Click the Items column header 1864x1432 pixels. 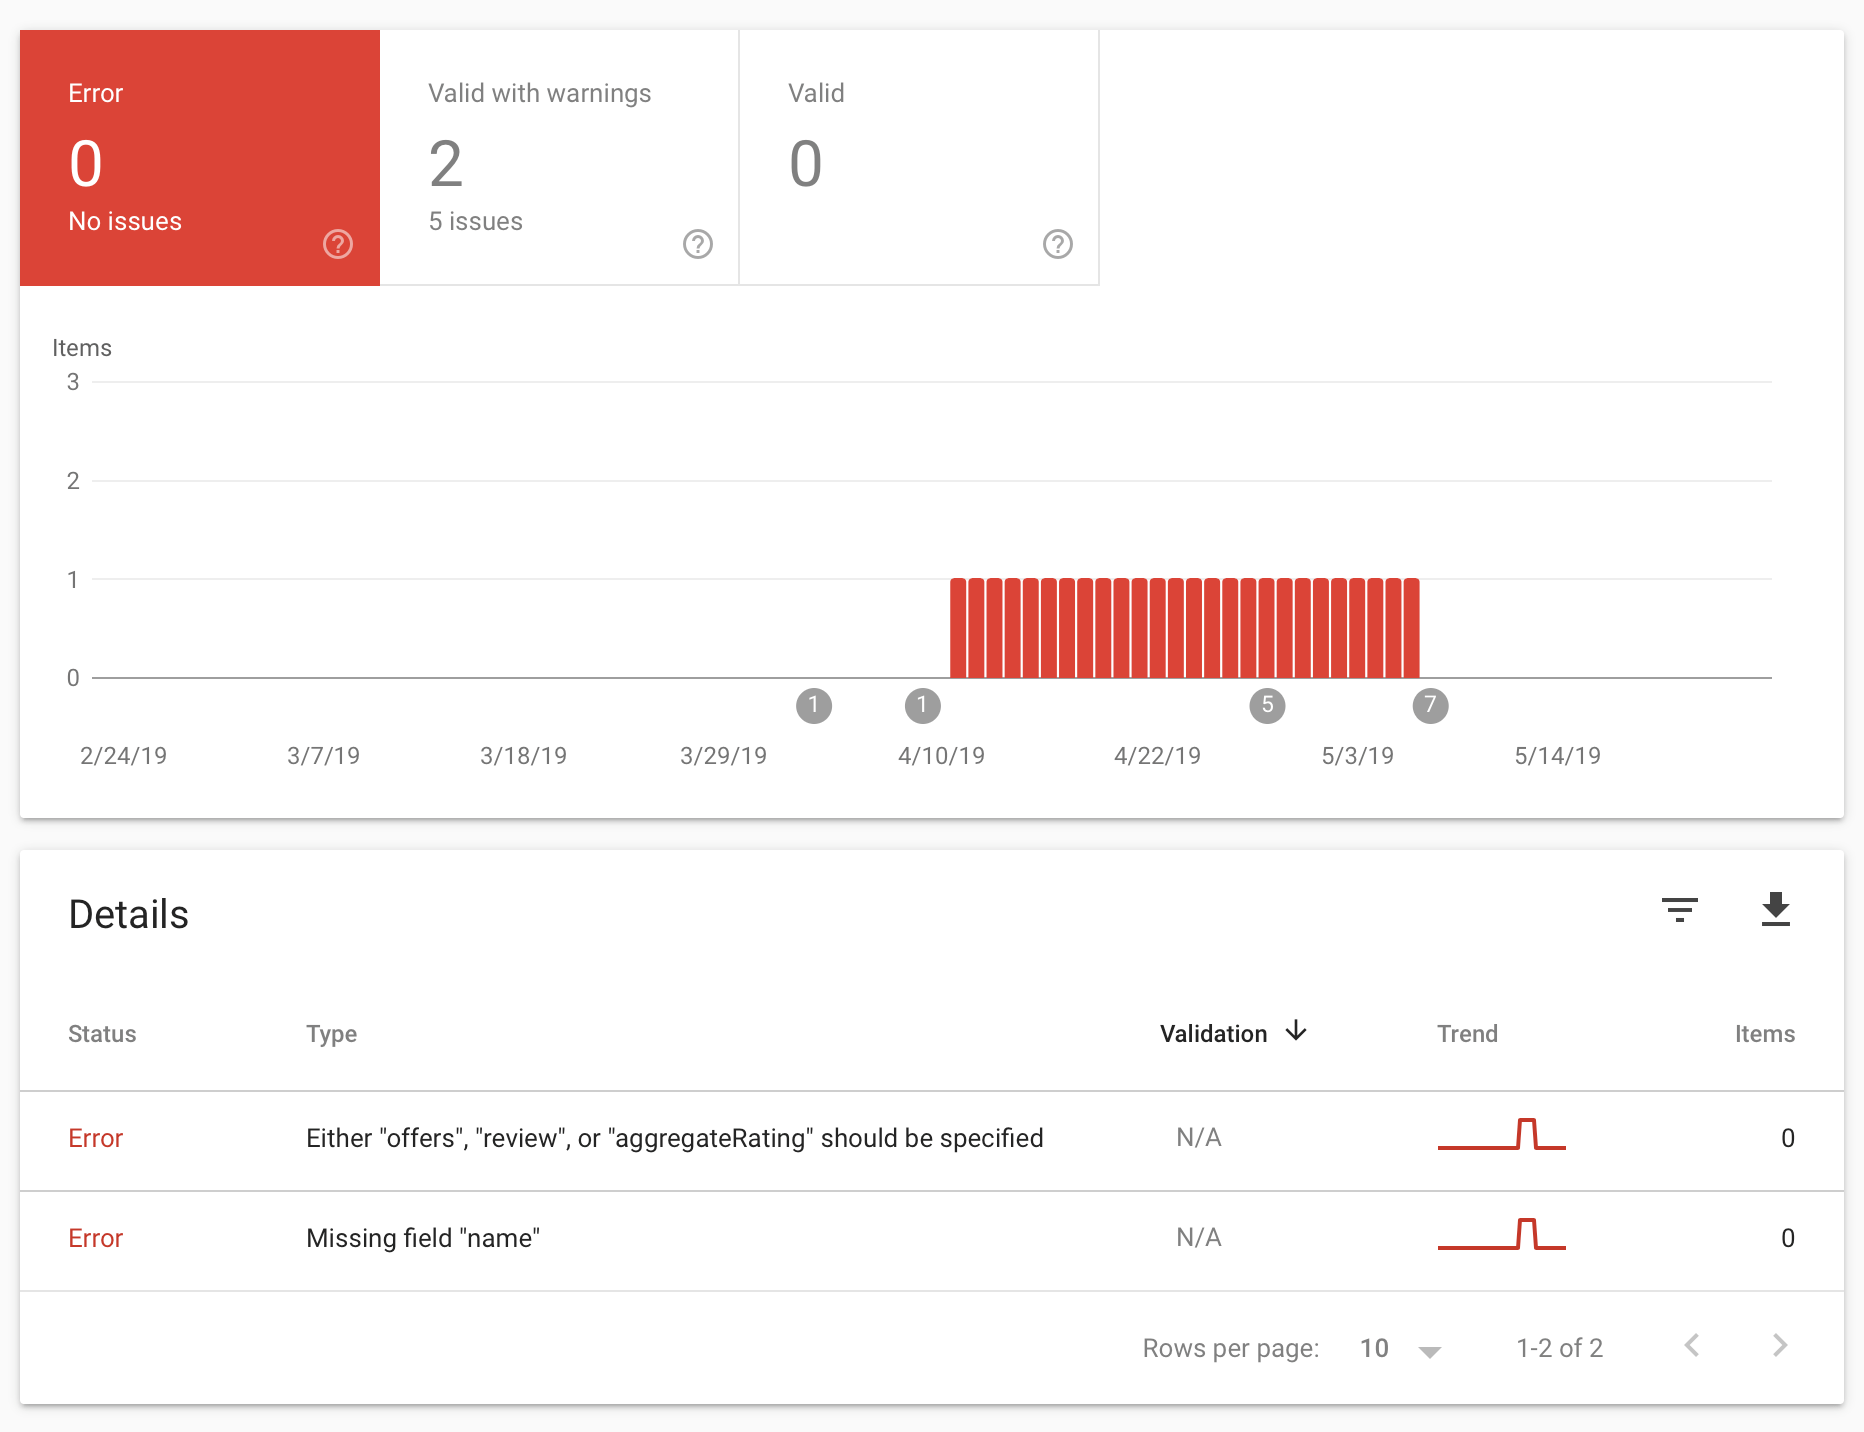tap(1764, 1034)
